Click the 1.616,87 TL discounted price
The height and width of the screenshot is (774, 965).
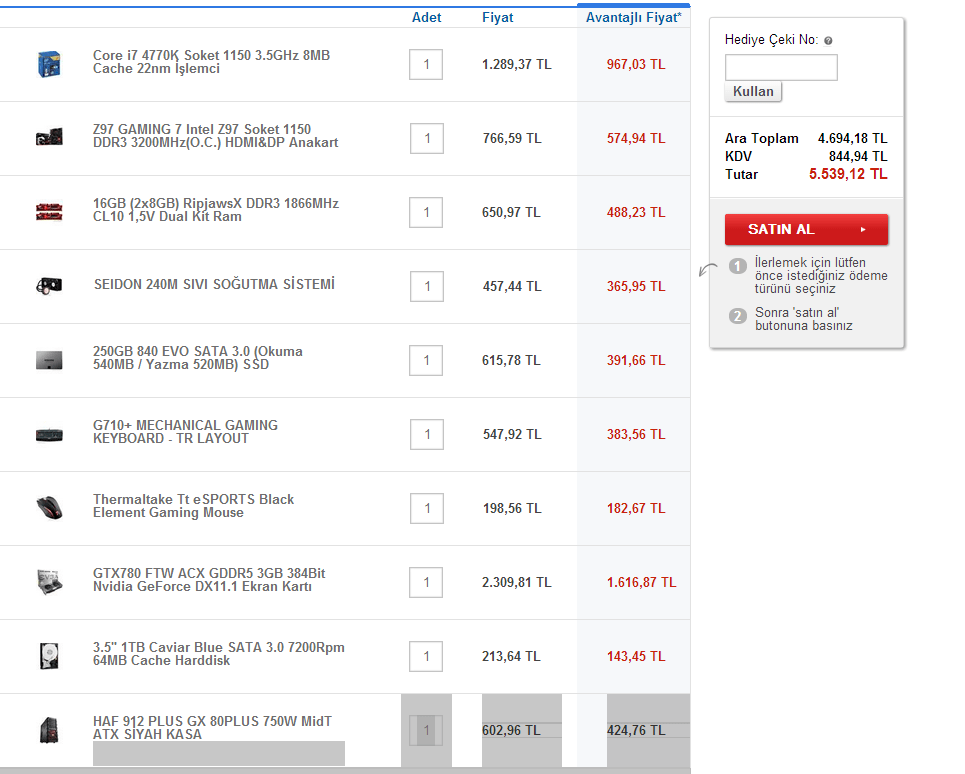point(641,582)
